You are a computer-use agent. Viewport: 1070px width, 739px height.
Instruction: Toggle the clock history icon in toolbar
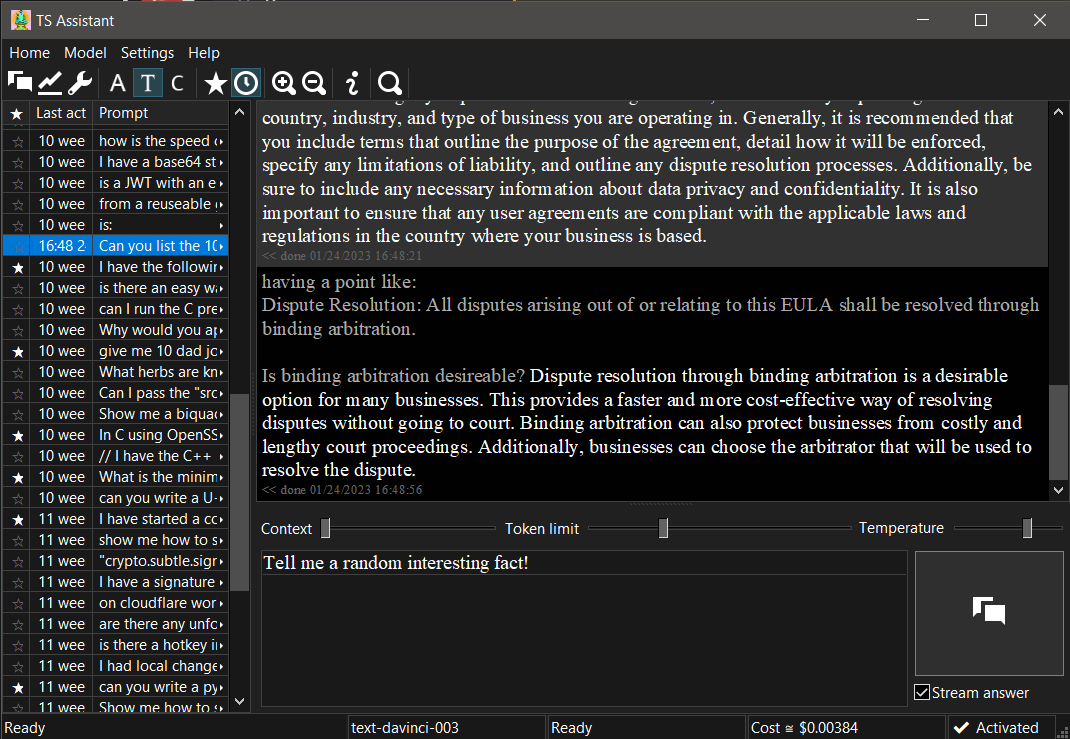[x=245, y=83]
